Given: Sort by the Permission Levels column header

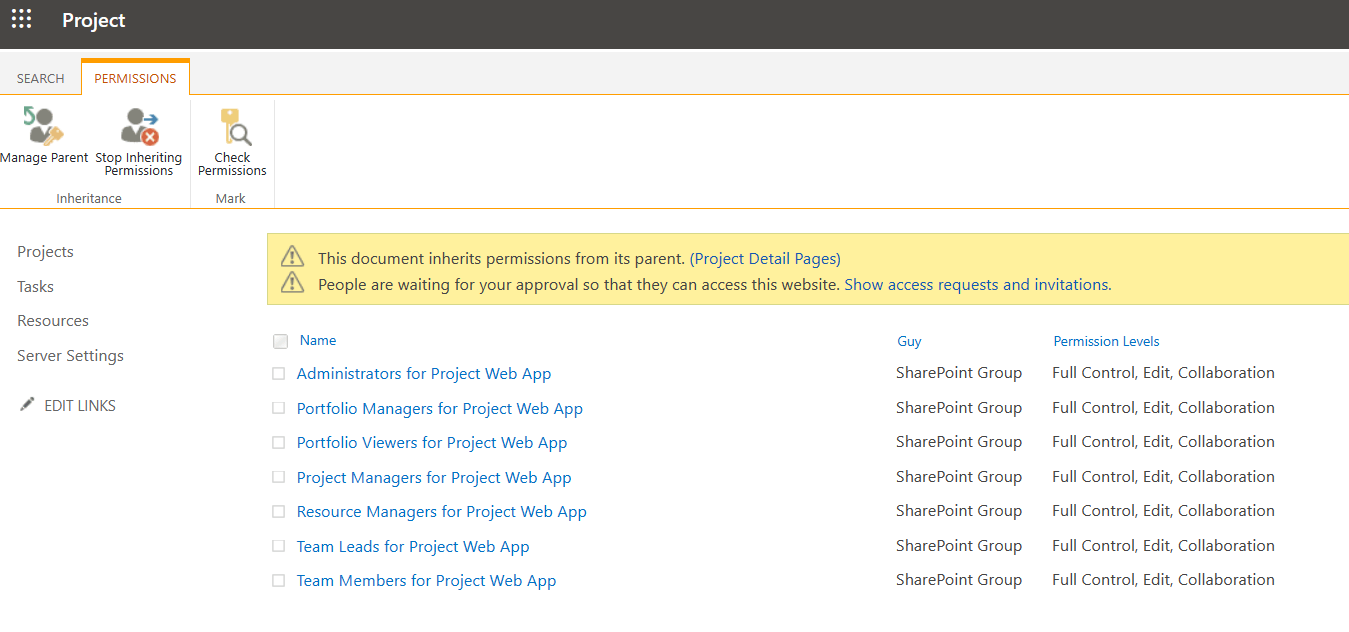Looking at the screenshot, I should tap(1106, 341).
